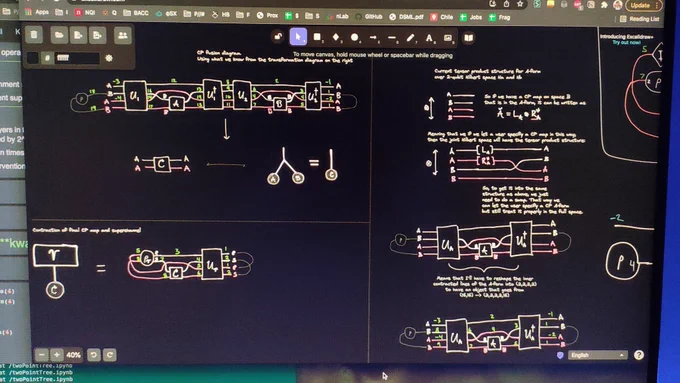Expand the PjW bookmark folder

click(x=194, y=14)
